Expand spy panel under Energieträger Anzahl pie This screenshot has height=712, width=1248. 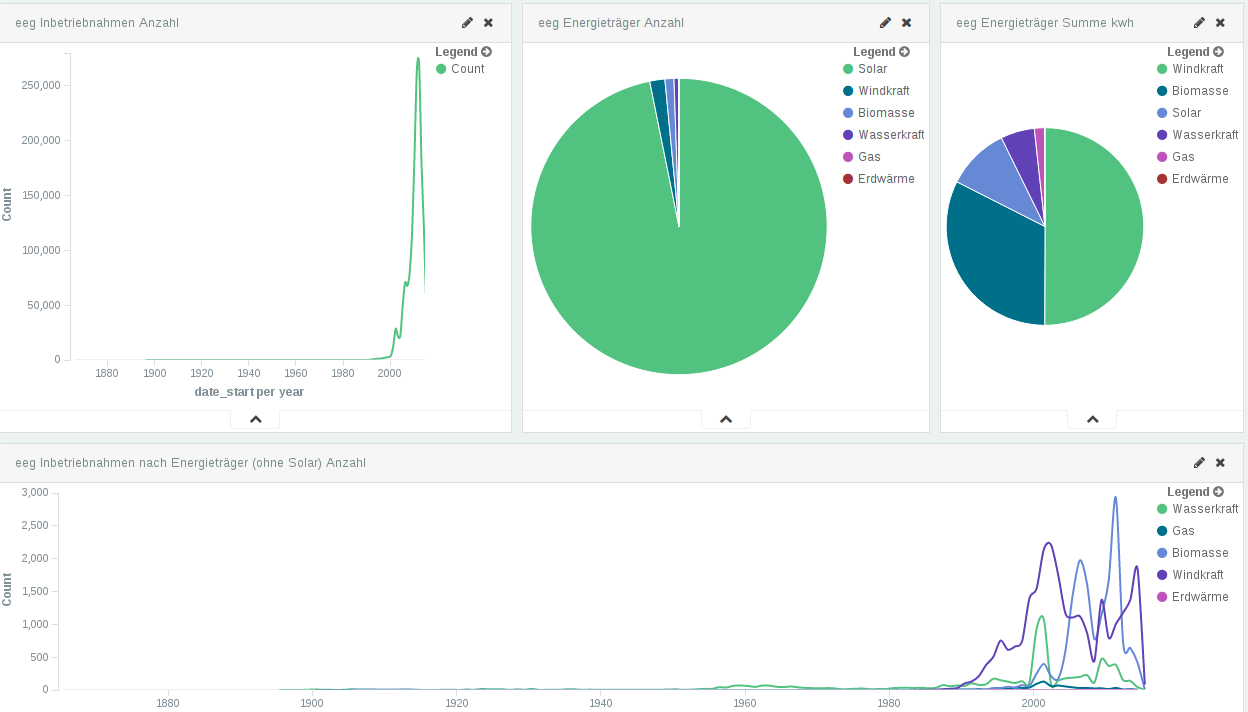click(x=726, y=419)
